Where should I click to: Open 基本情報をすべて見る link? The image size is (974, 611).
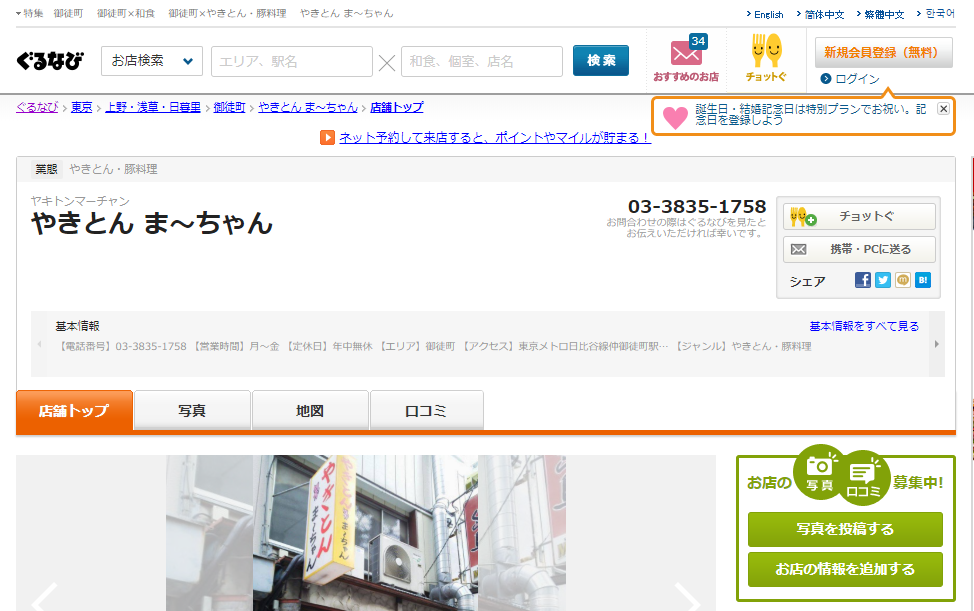(x=864, y=326)
